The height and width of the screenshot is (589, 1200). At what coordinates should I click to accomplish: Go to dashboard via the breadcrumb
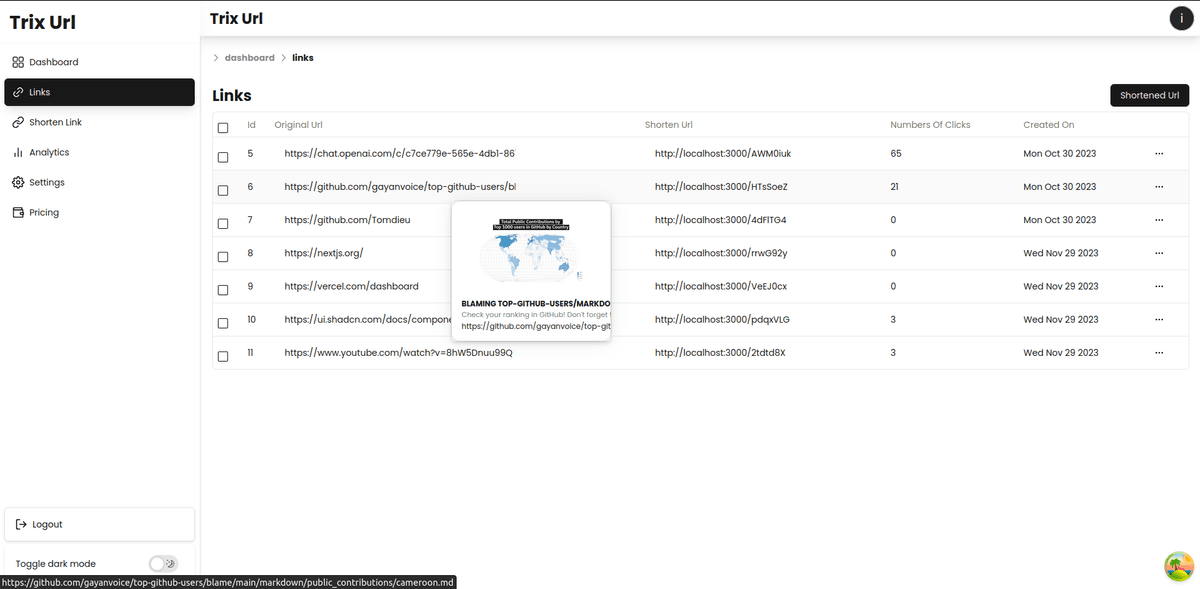(249, 57)
